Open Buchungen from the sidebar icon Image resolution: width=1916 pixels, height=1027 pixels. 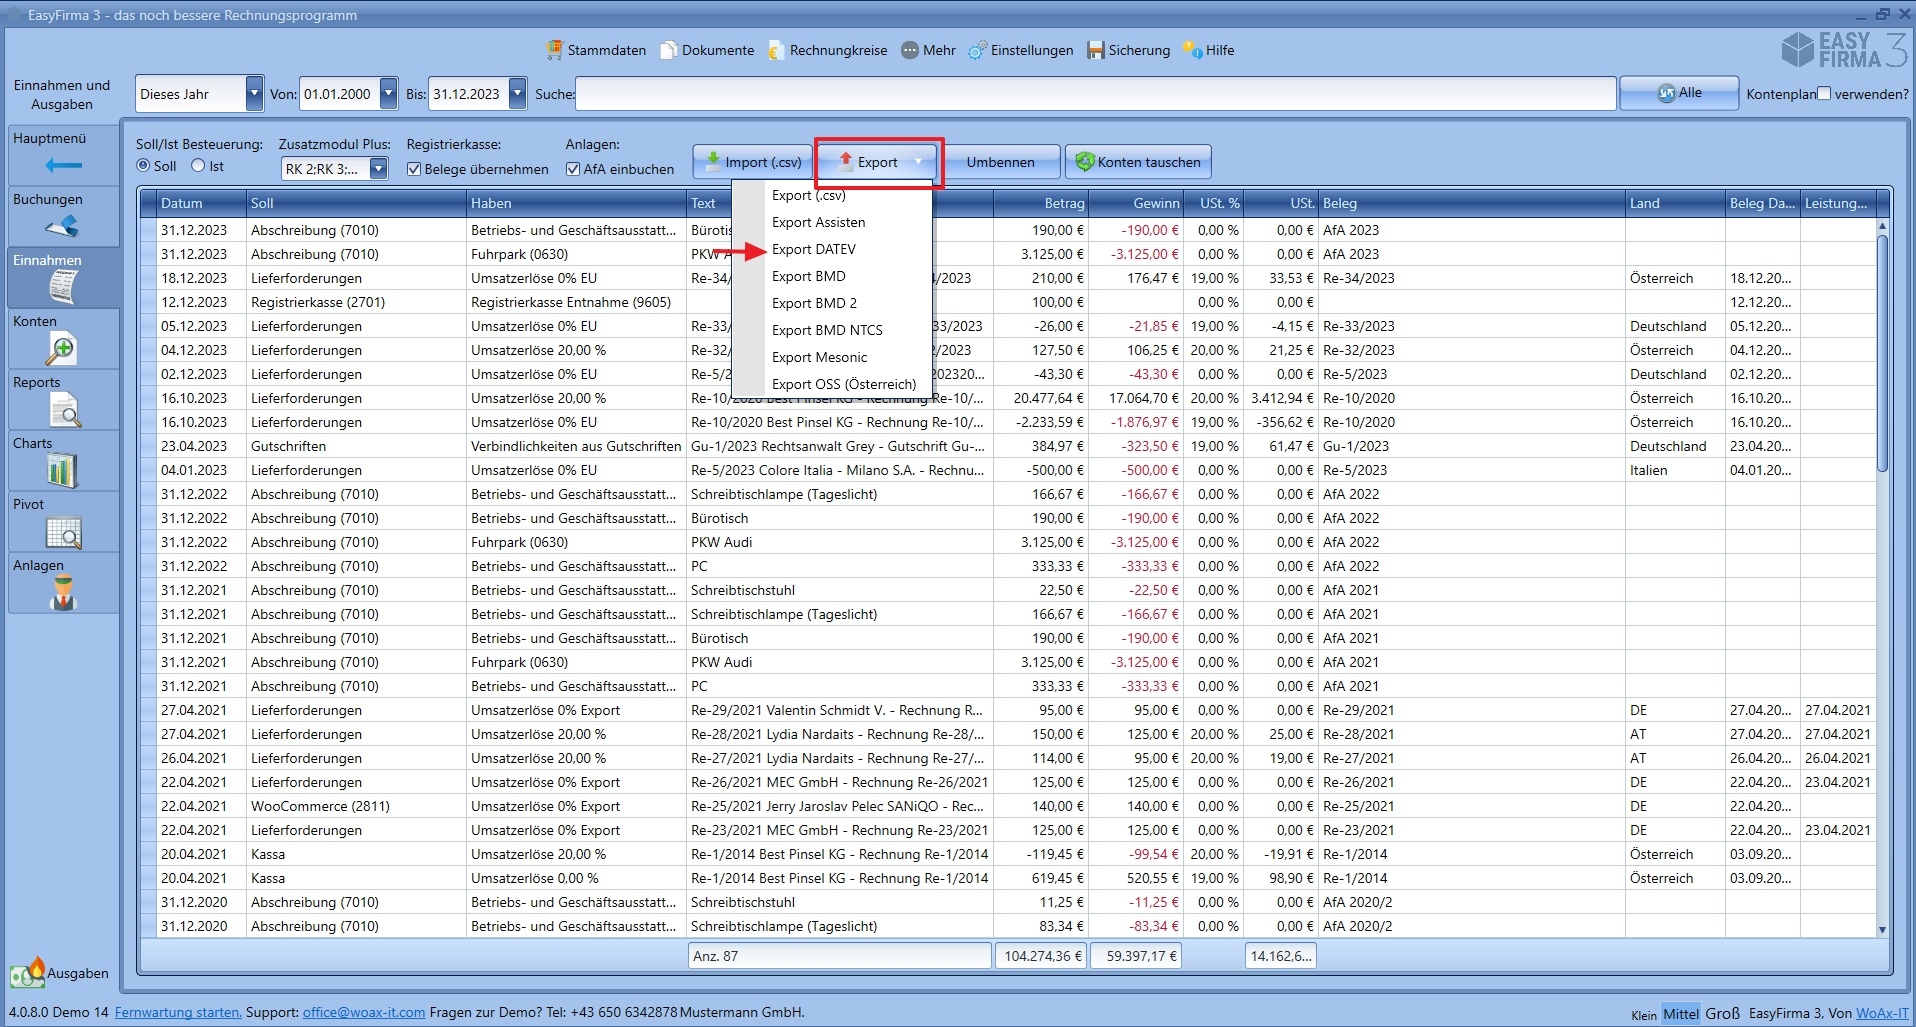(62, 226)
